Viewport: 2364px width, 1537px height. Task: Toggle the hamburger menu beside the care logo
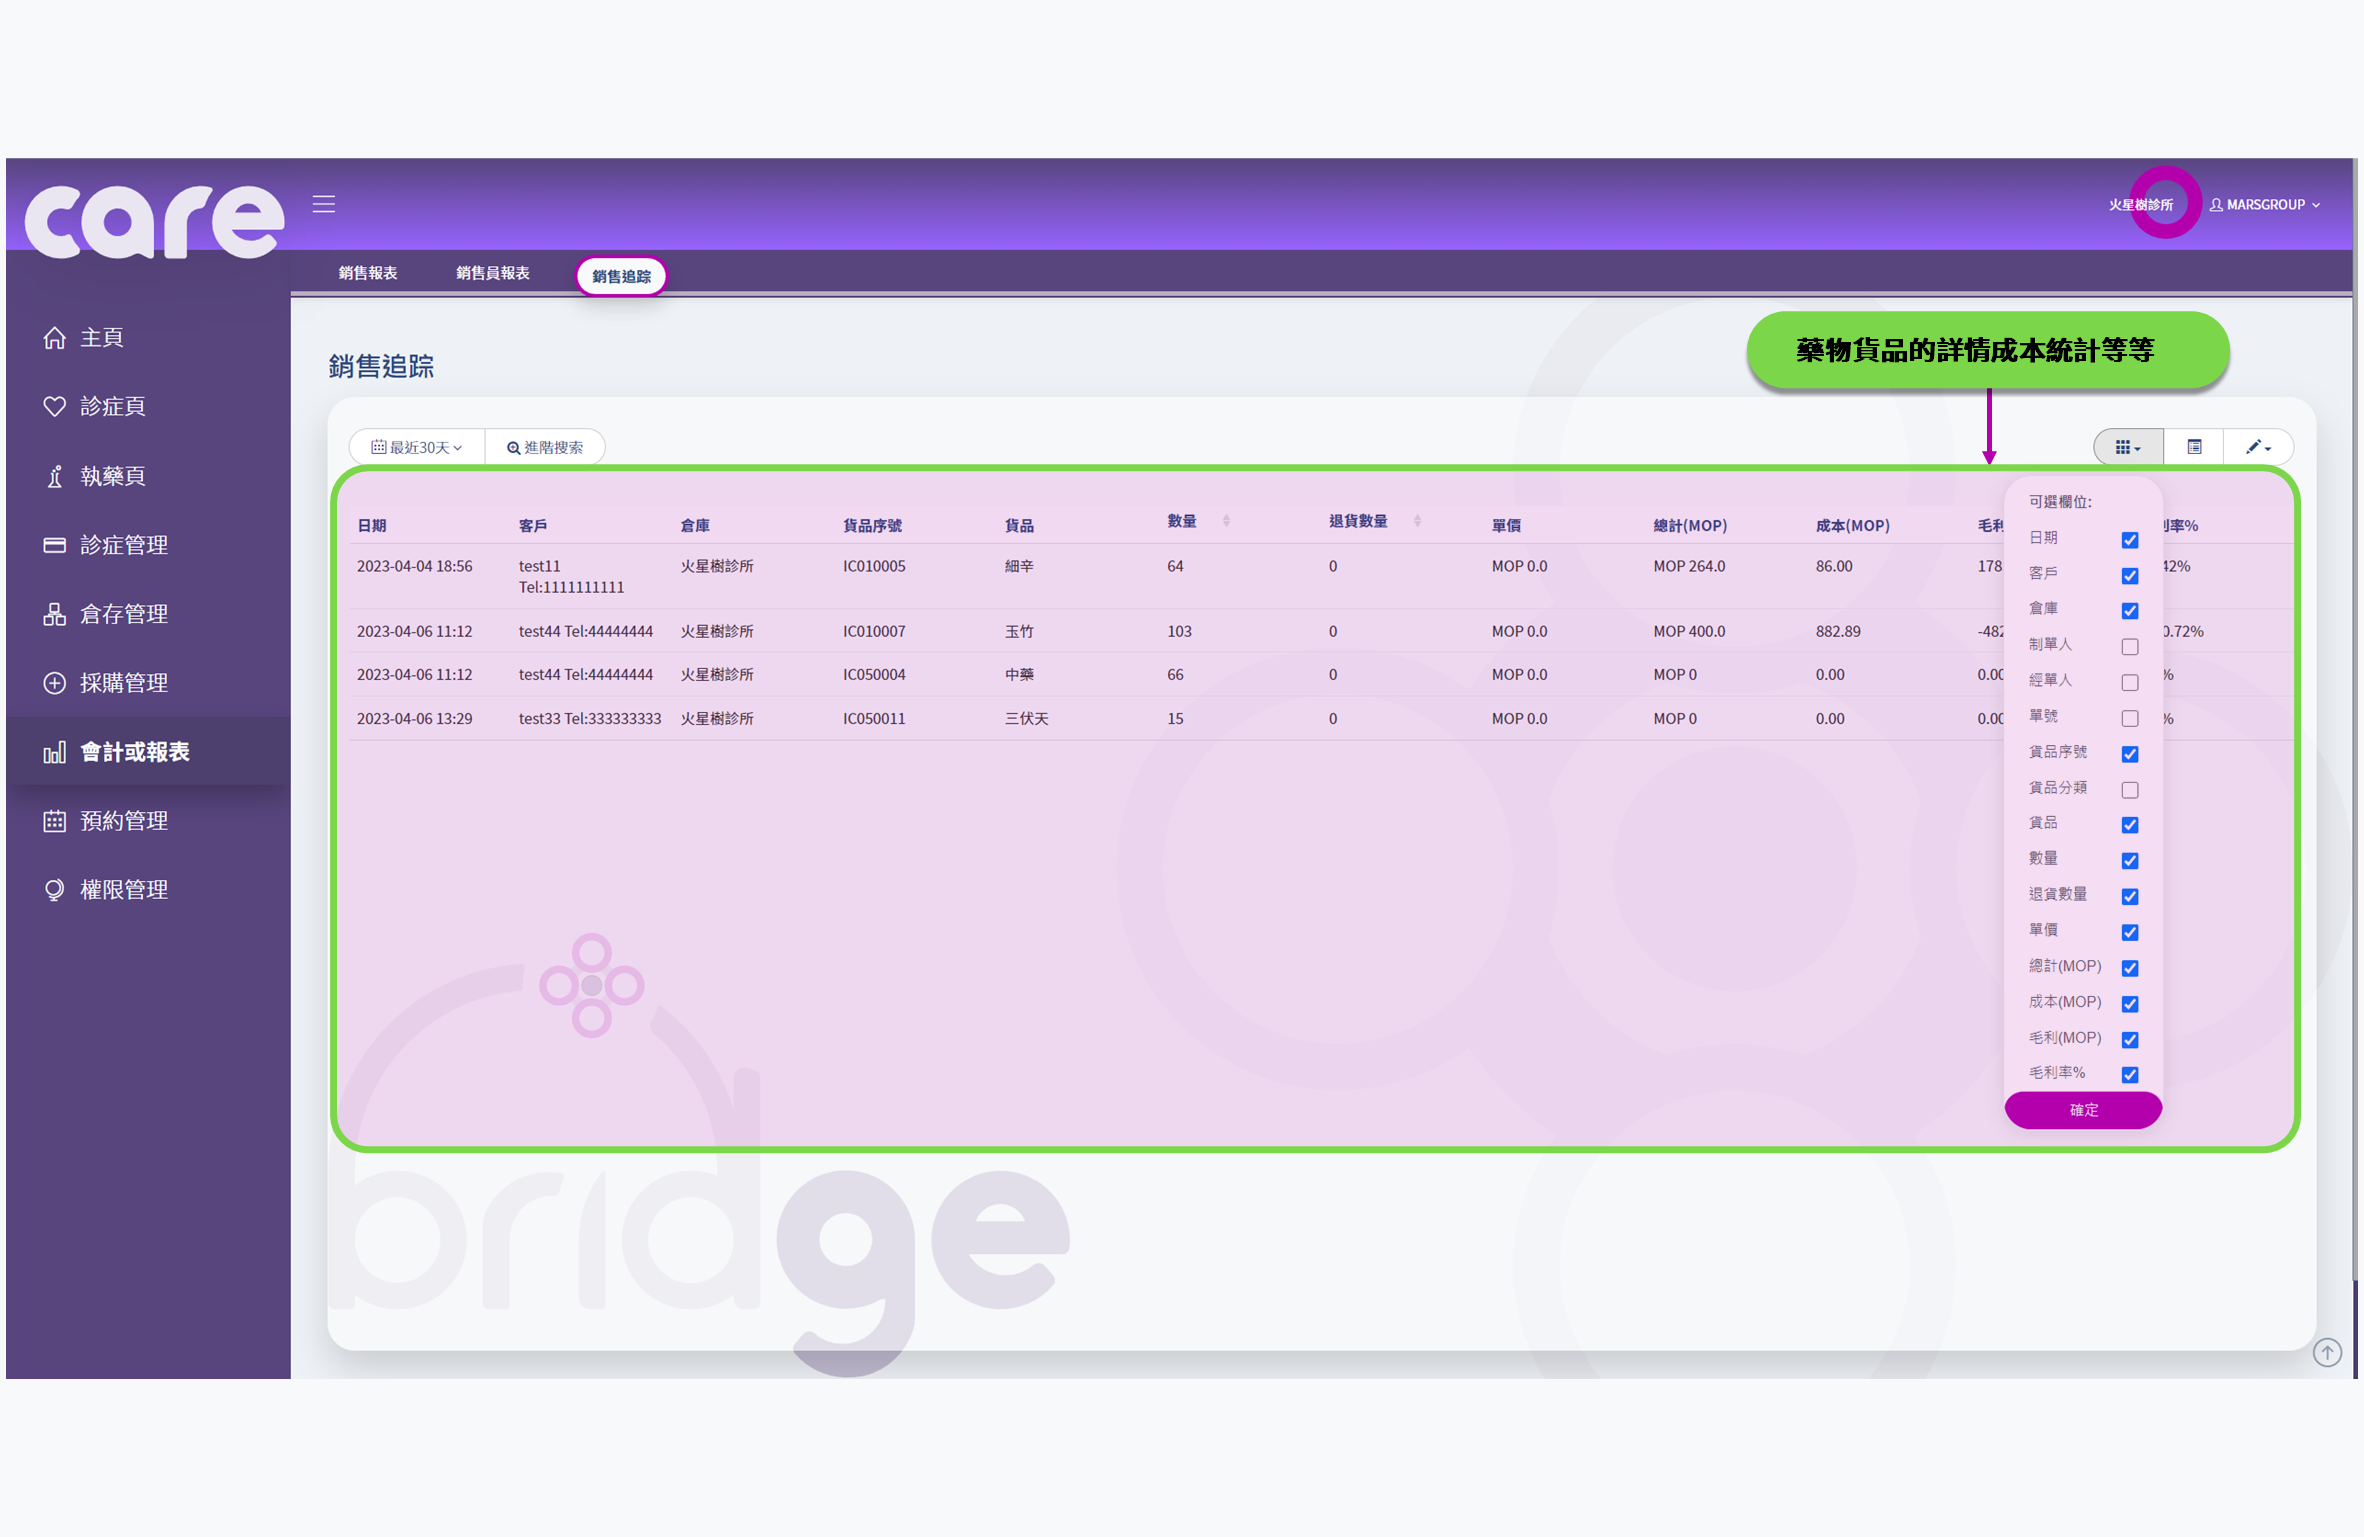tap(323, 203)
